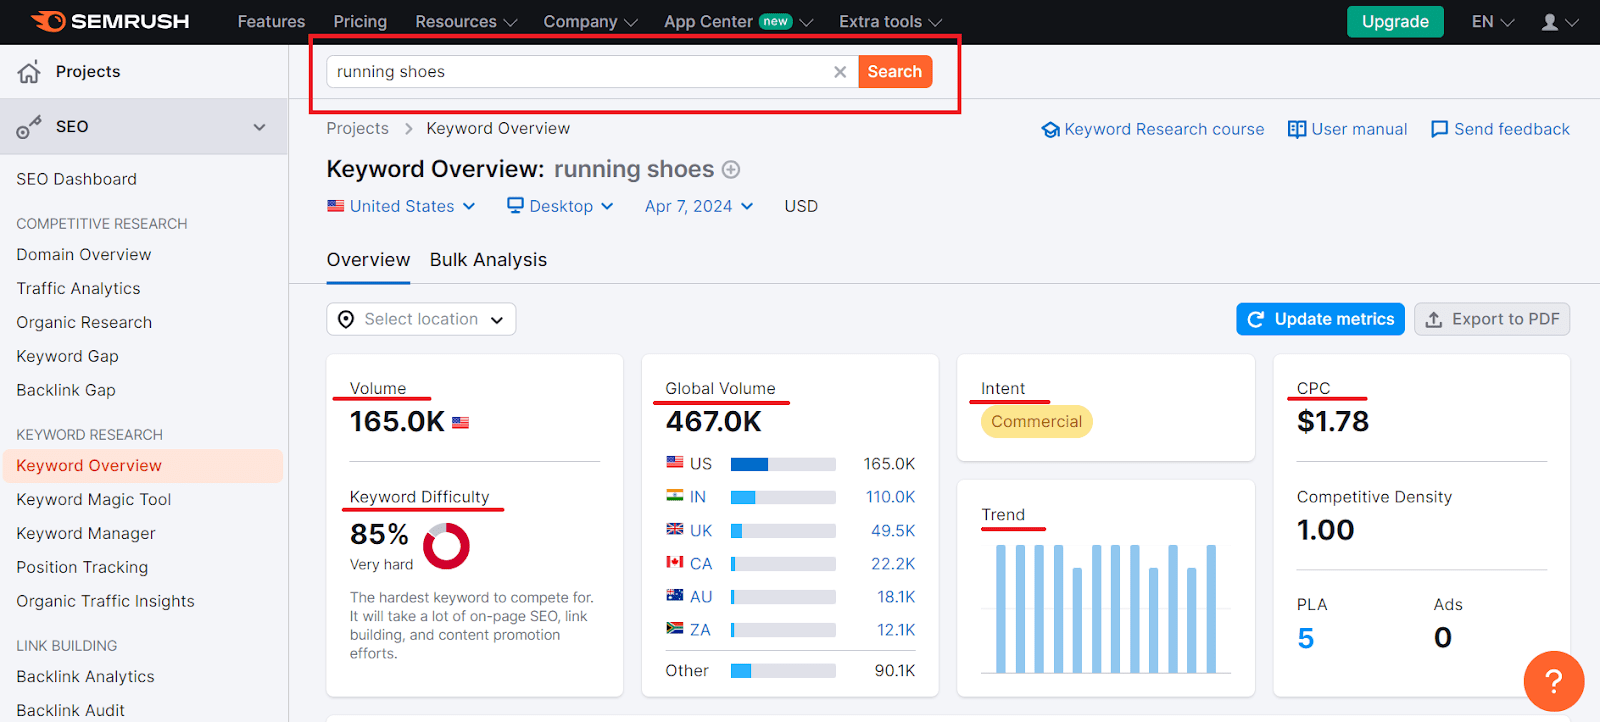This screenshot has height=722, width=1600.
Task: Select Keyword Overview in sidebar
Action: coord(143,466)
